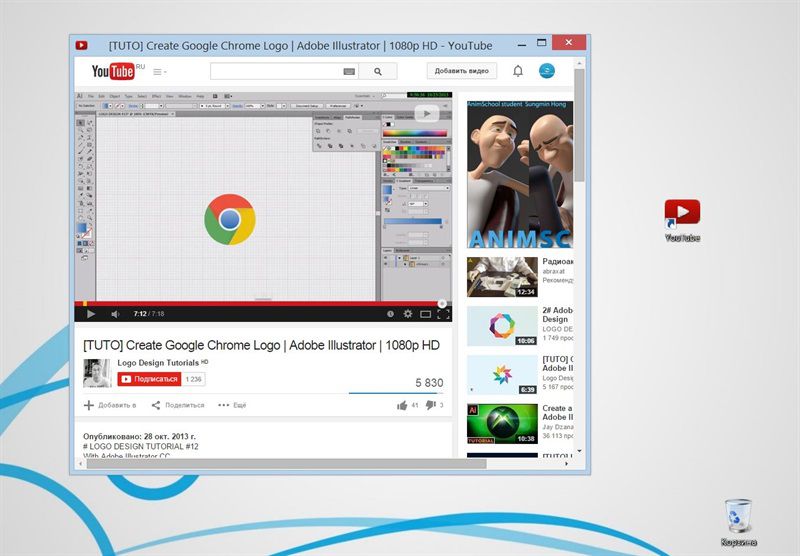Select the YouTube desktop shortcut icon

pos(682,220)
